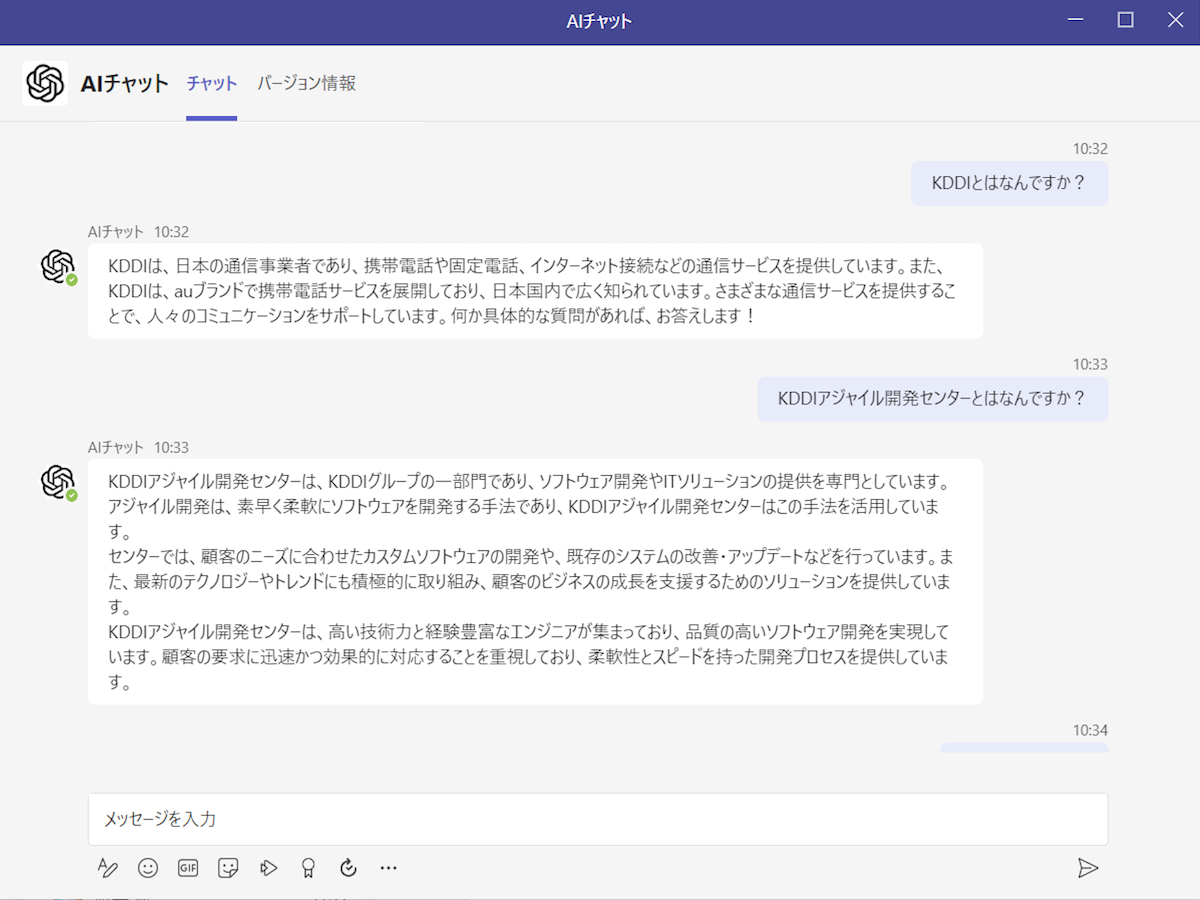
Task: Click the bot avatar beside the 10:32 reply
Action: (x=57, y=266)
